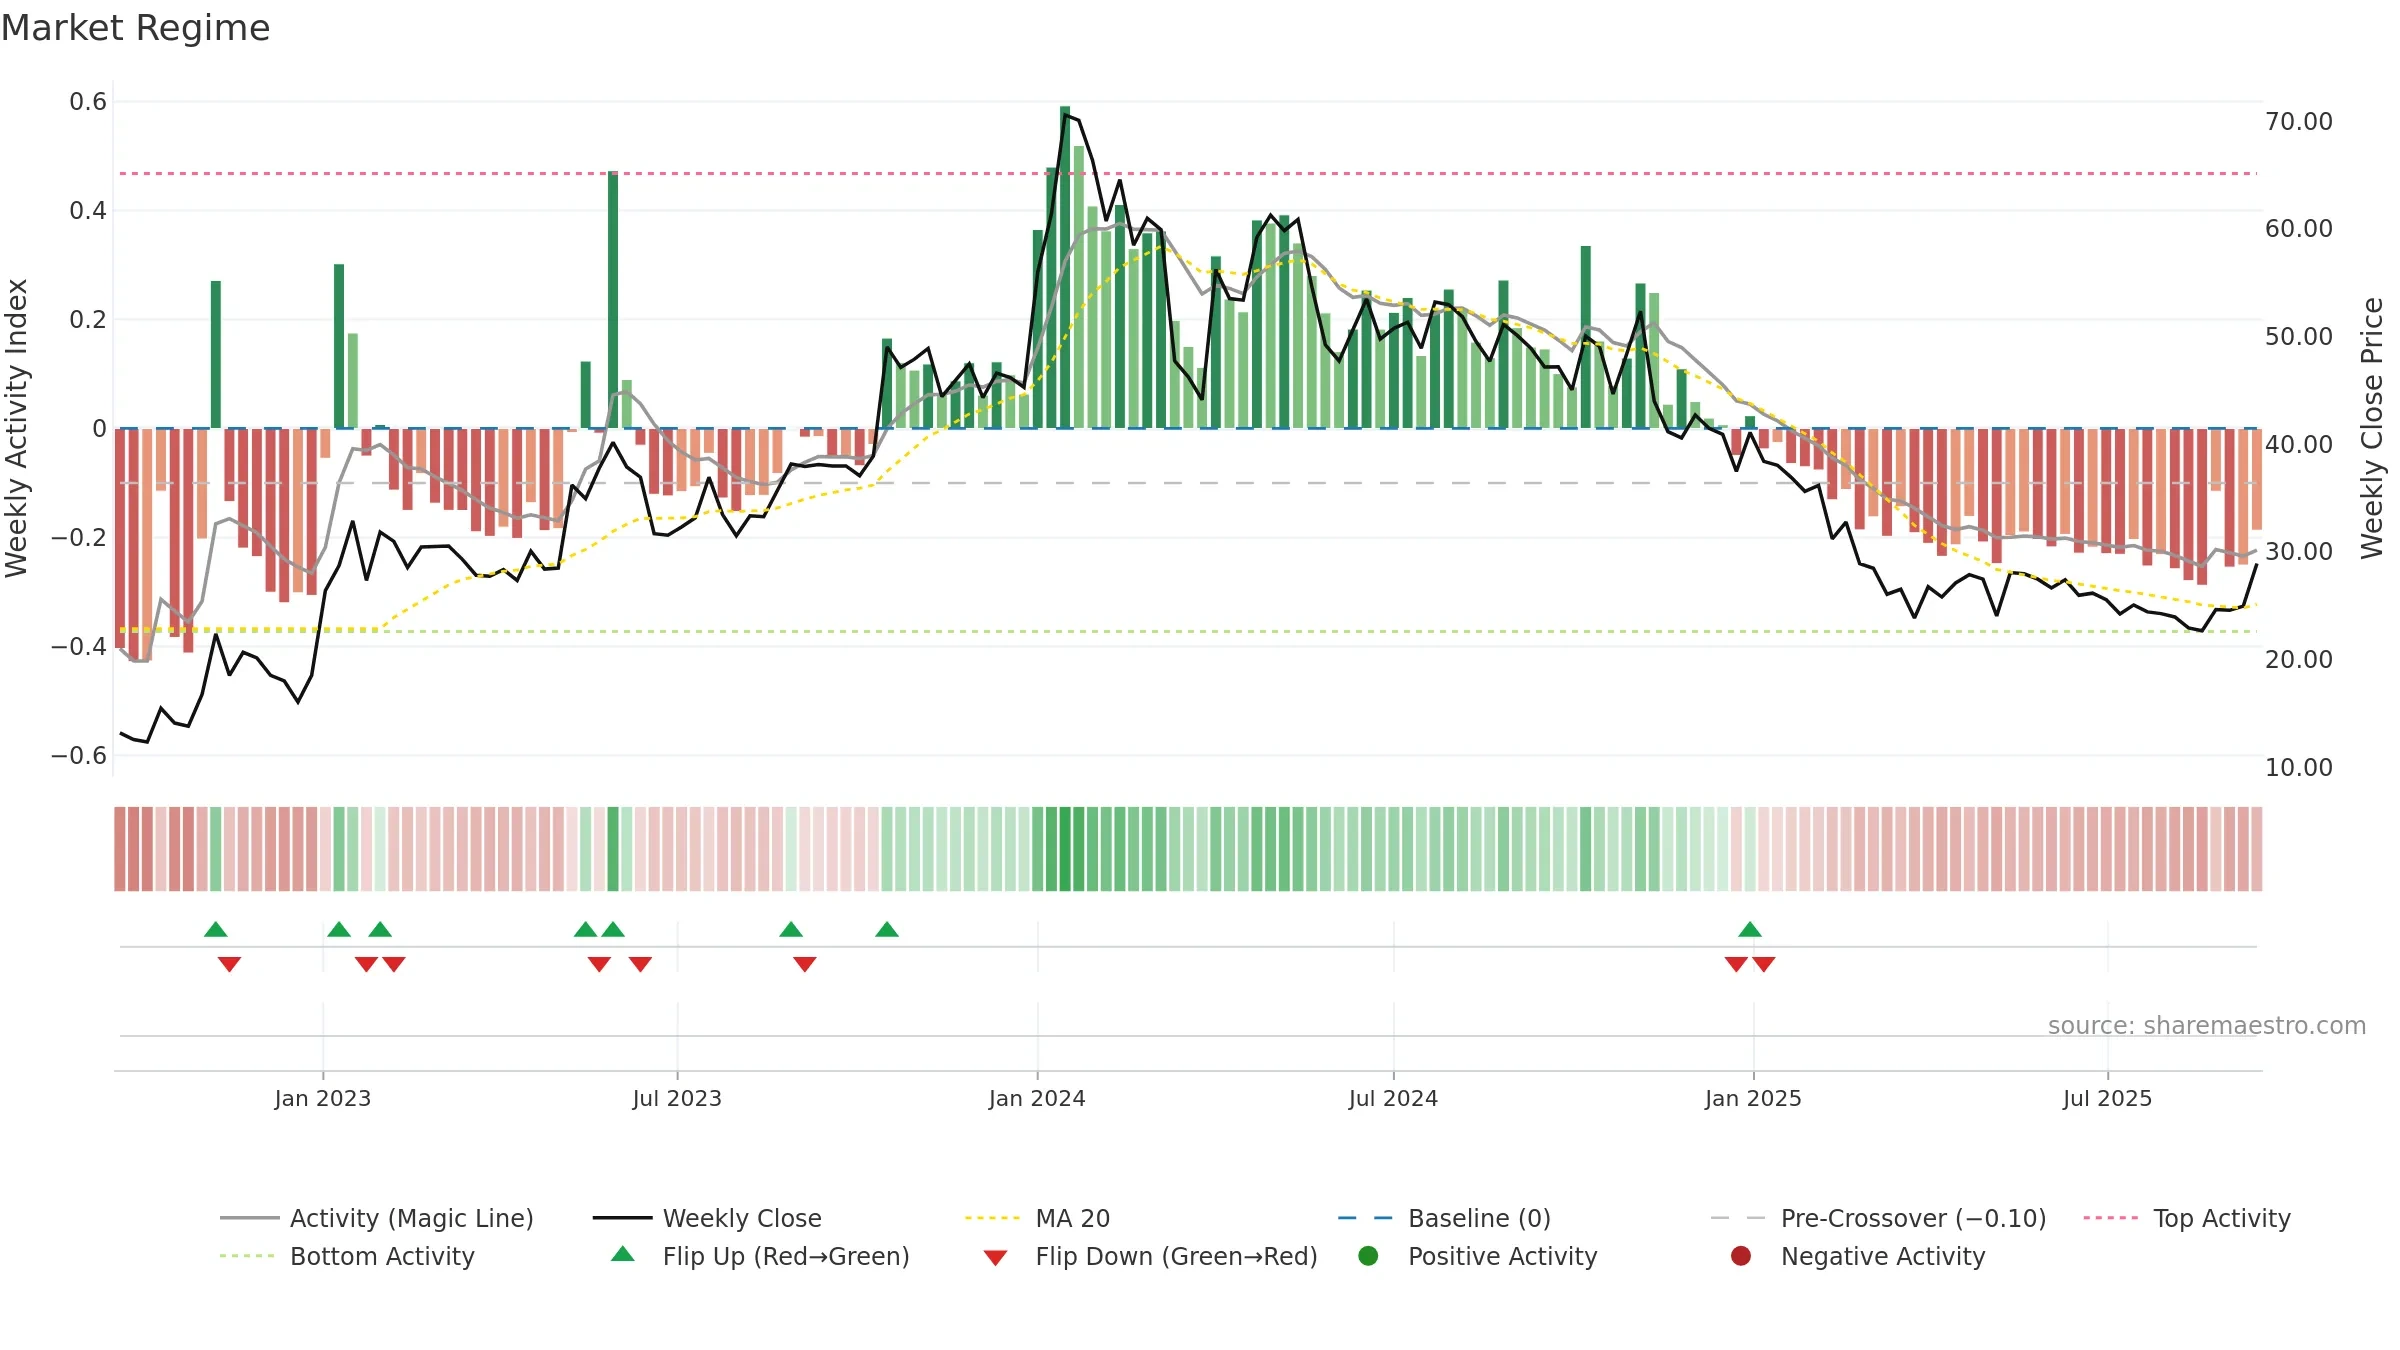The height and width of the screenshot is (1350, 2400).
Task: Click the Weekly Close Price axis title
Action: click(x=2372, y=428)
